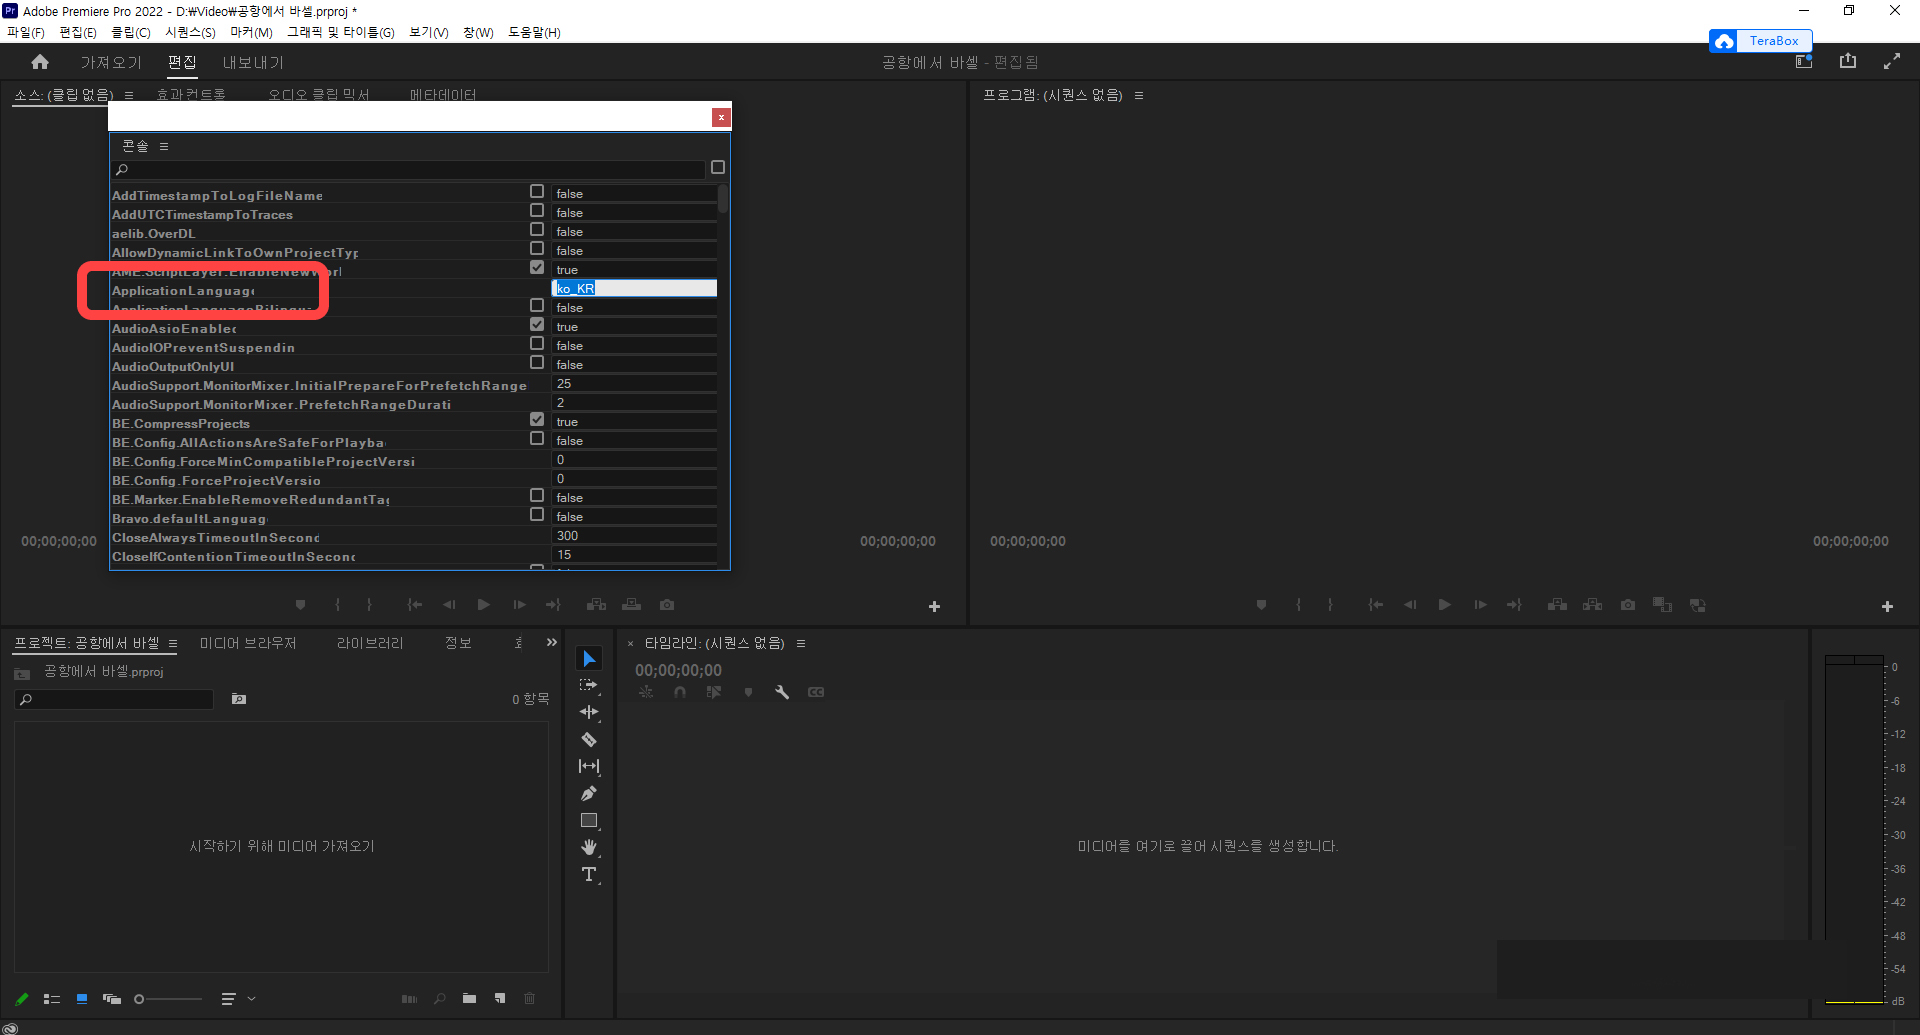
Task: Expand project panel overflow tabs chevron
Action: click(551, 642)
